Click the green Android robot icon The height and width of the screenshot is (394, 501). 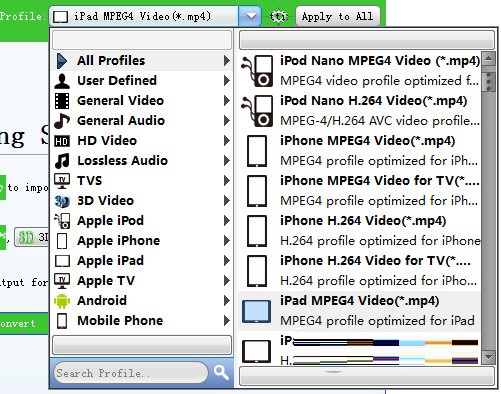62,301
